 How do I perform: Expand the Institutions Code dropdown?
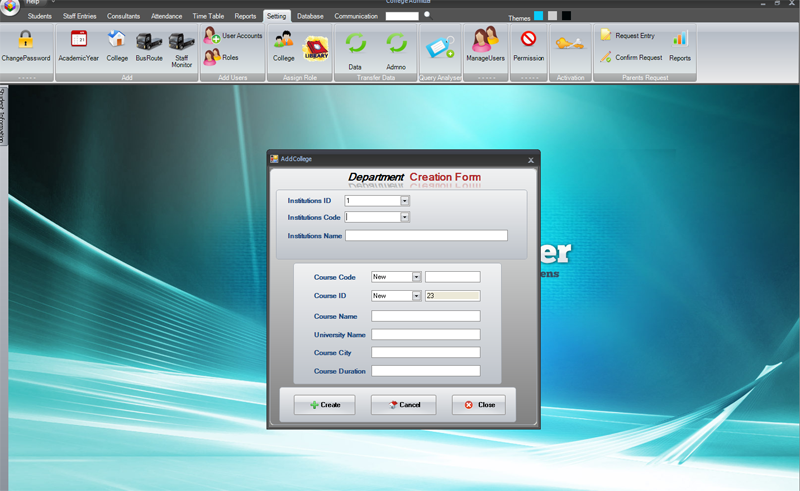click(x=405, y=217)
